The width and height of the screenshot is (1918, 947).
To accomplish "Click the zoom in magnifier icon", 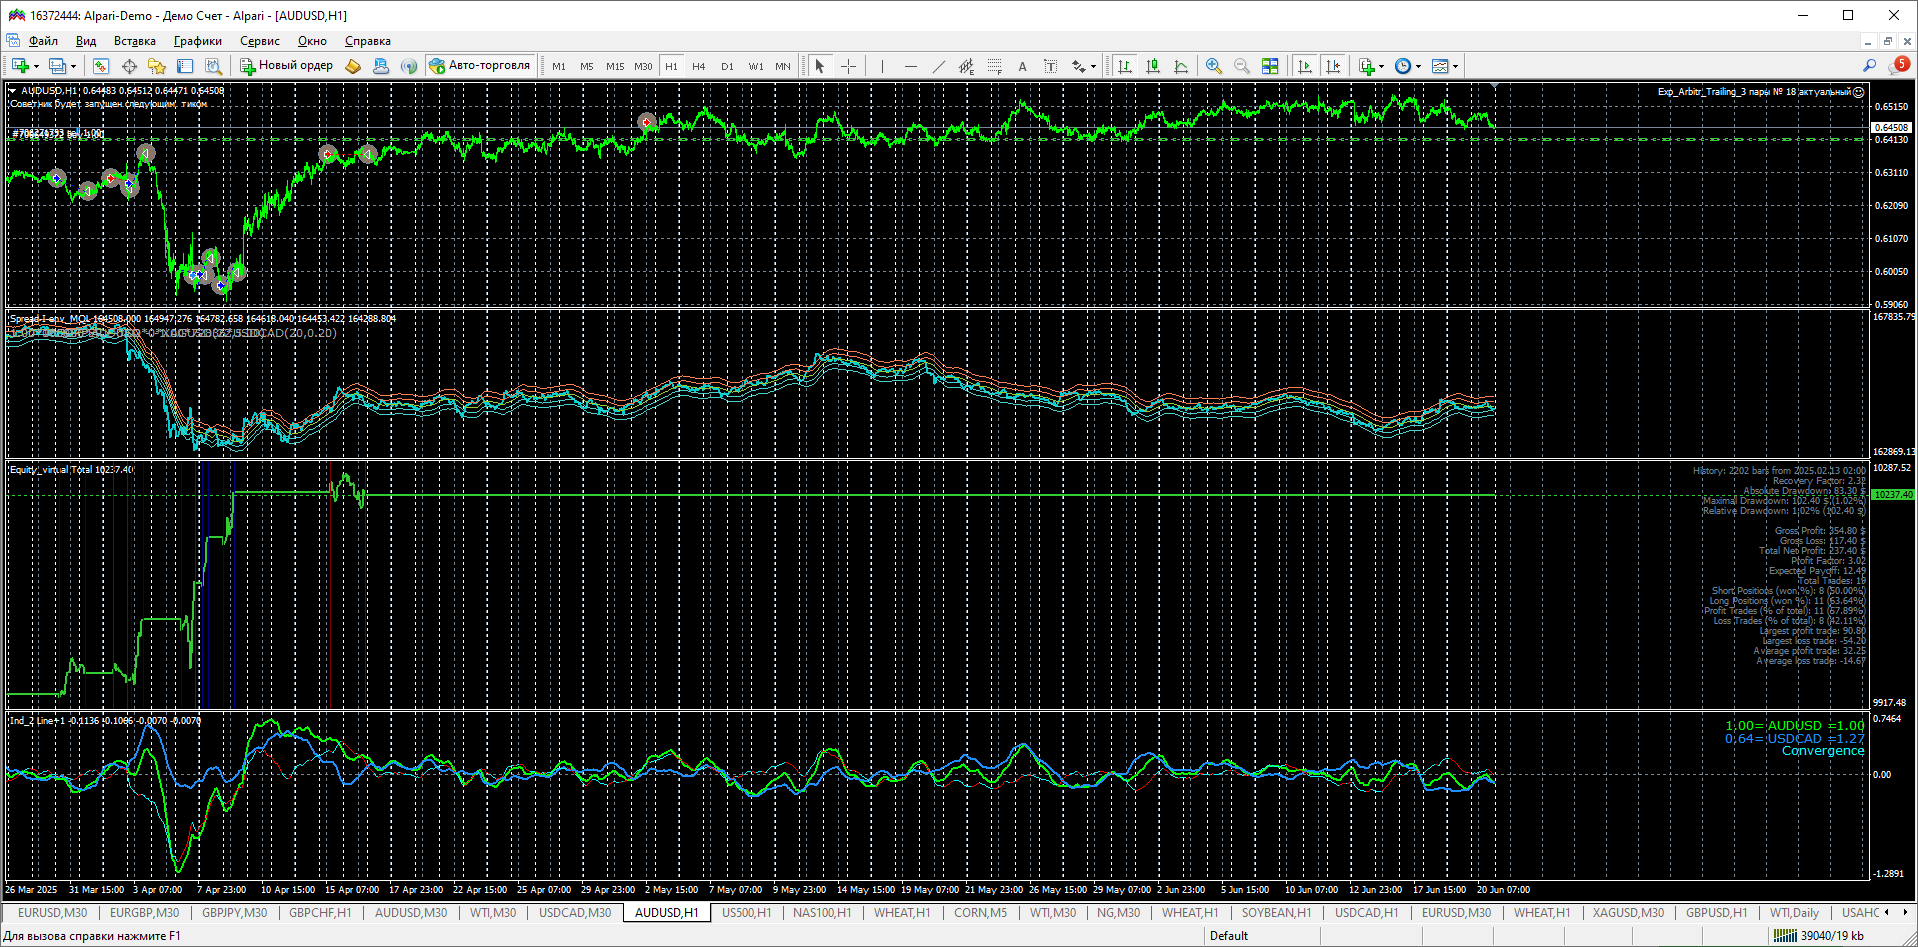I will [x=1214, y=66].
